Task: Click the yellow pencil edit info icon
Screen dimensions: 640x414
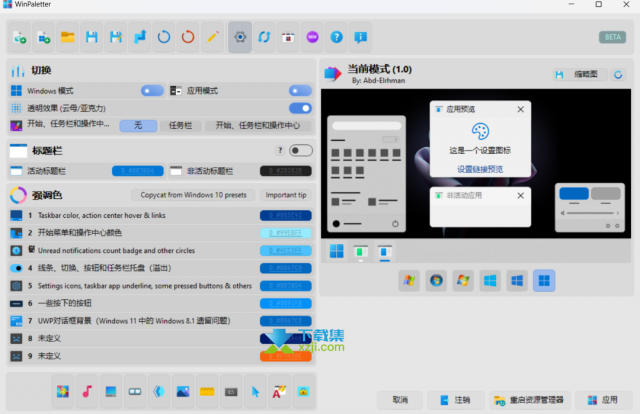Action: pyautogui.click(x=212, y=38)
